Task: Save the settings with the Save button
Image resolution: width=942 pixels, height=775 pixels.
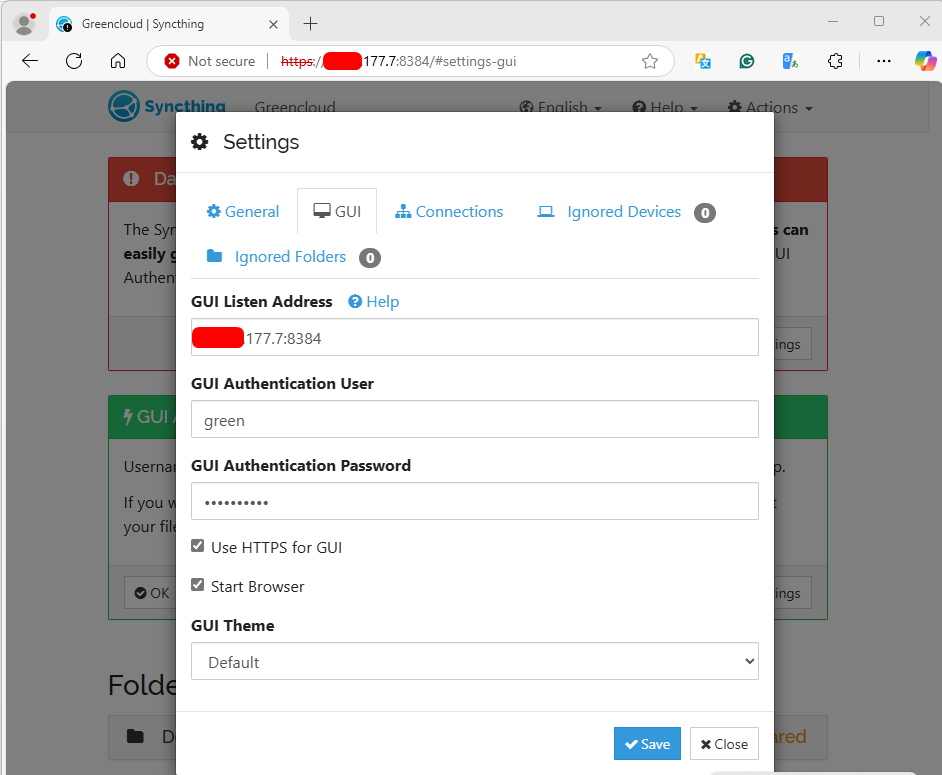Action: pyautogui.click(x=647, y=744)
